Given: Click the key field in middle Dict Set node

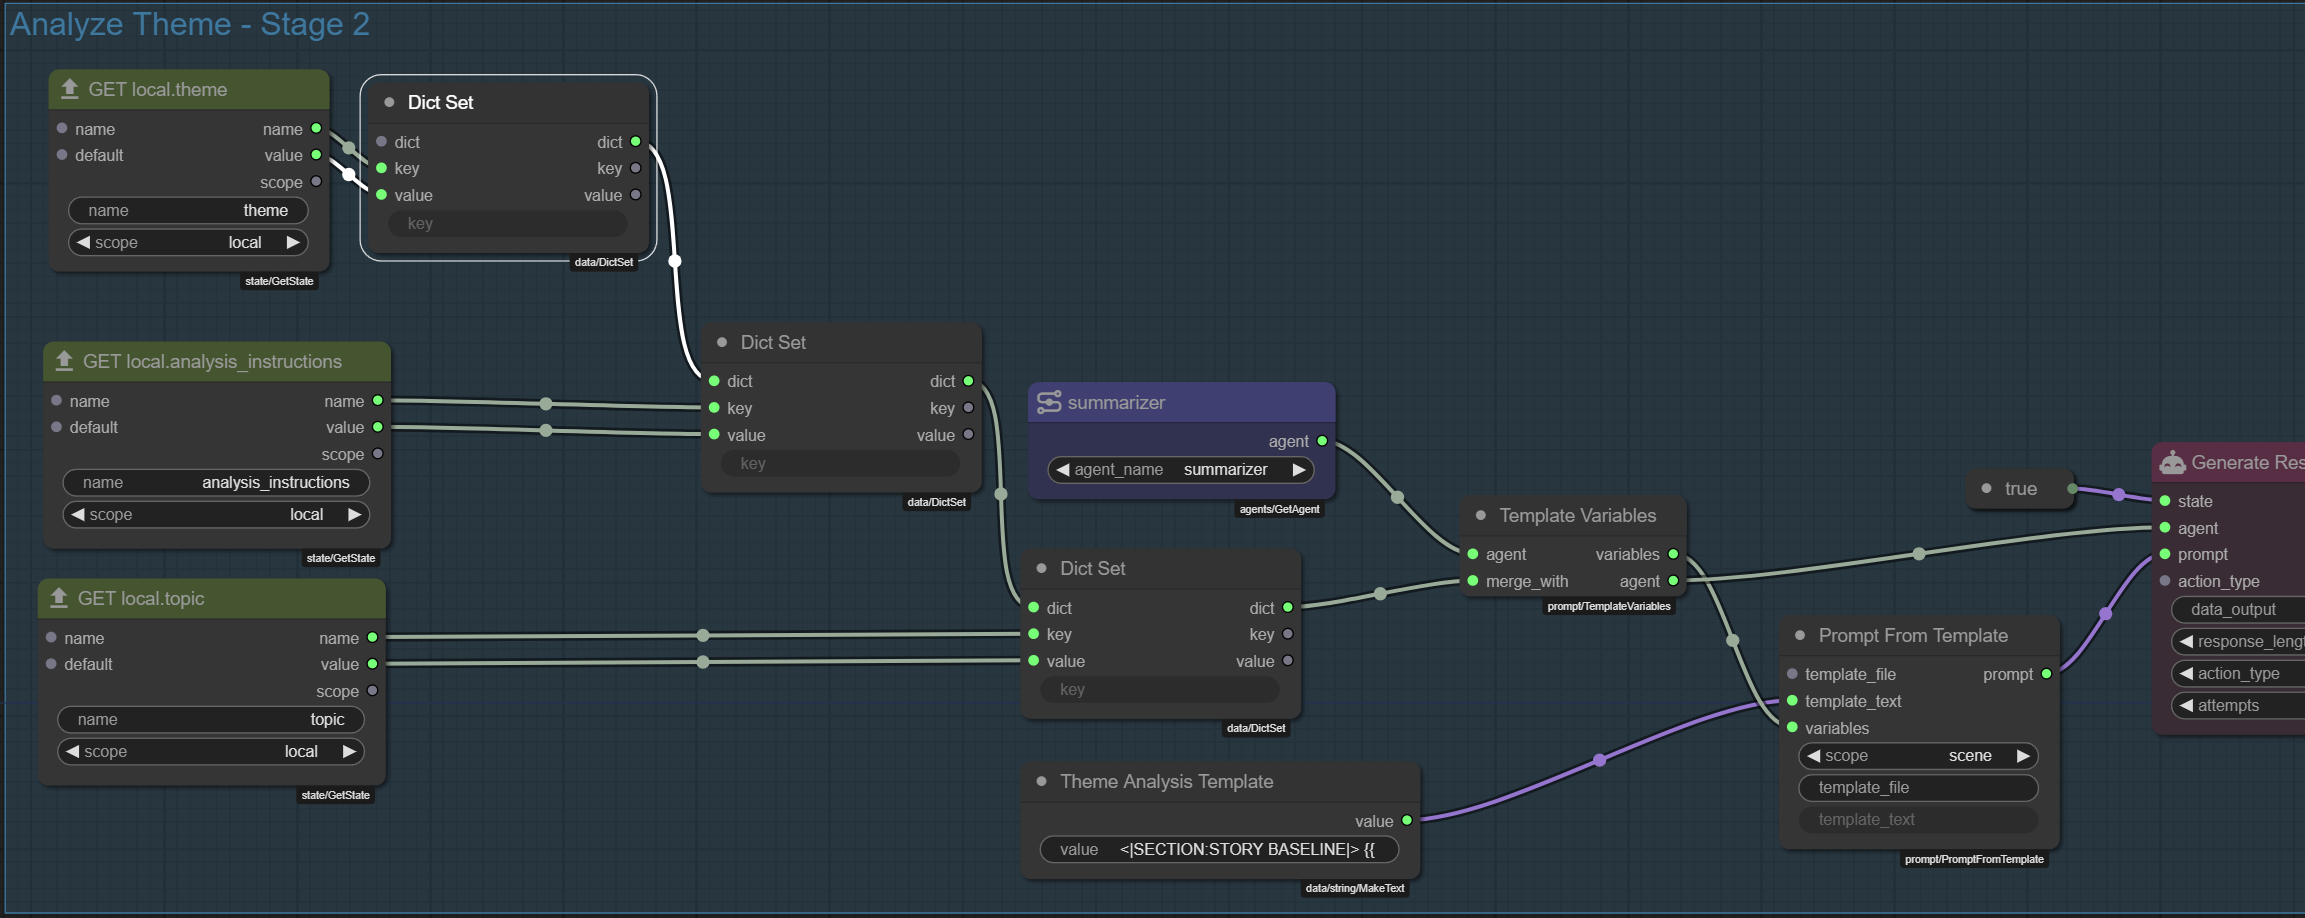Looking at the screenshot, I should coord(840,463).
